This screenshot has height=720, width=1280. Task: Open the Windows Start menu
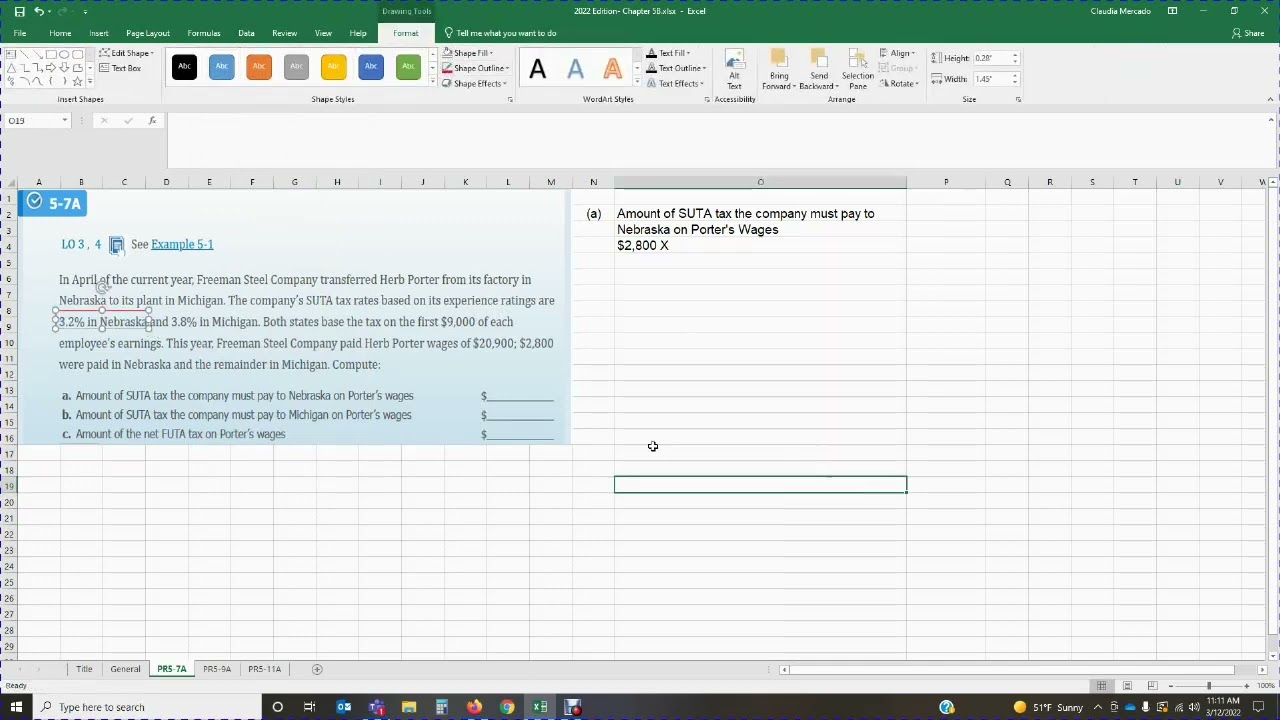click(17, 707)
